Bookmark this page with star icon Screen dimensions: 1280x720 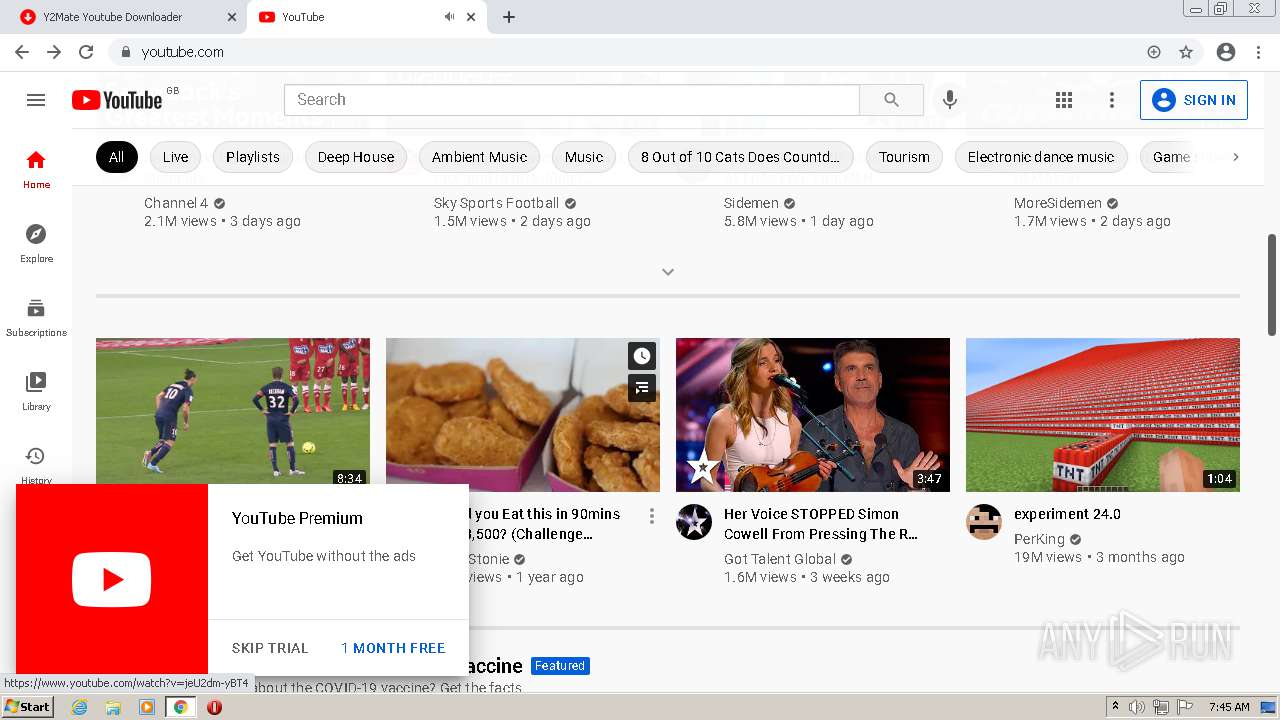tap(1186, 52)
